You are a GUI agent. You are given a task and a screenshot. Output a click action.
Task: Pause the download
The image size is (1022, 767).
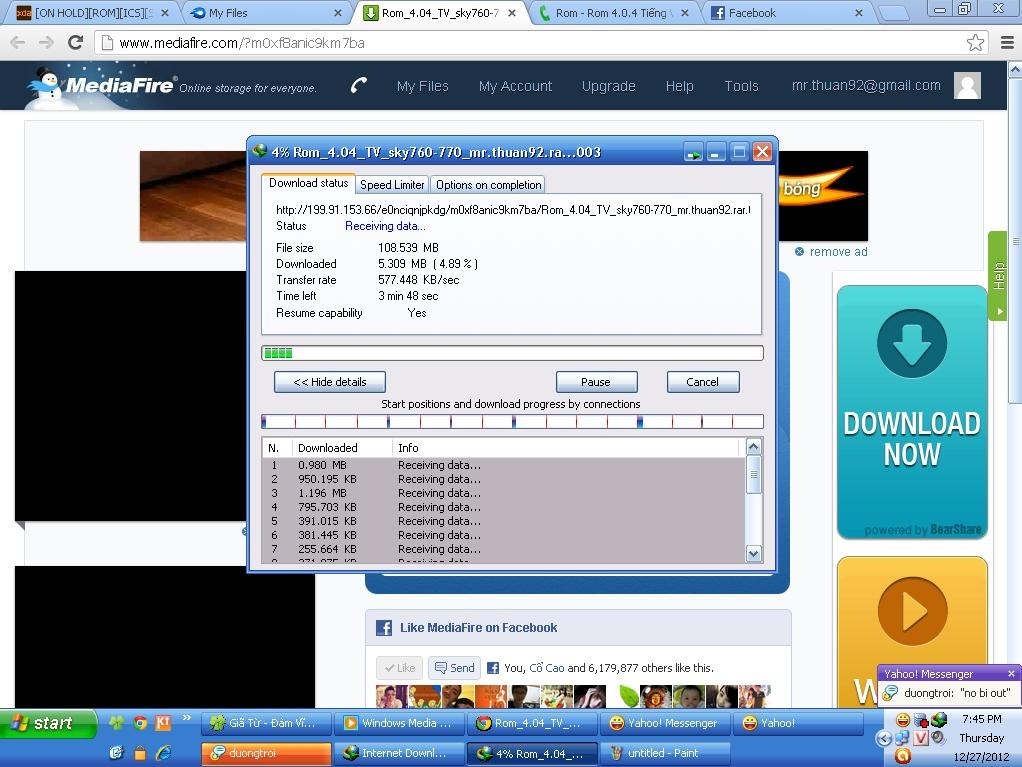pos(596,382)
